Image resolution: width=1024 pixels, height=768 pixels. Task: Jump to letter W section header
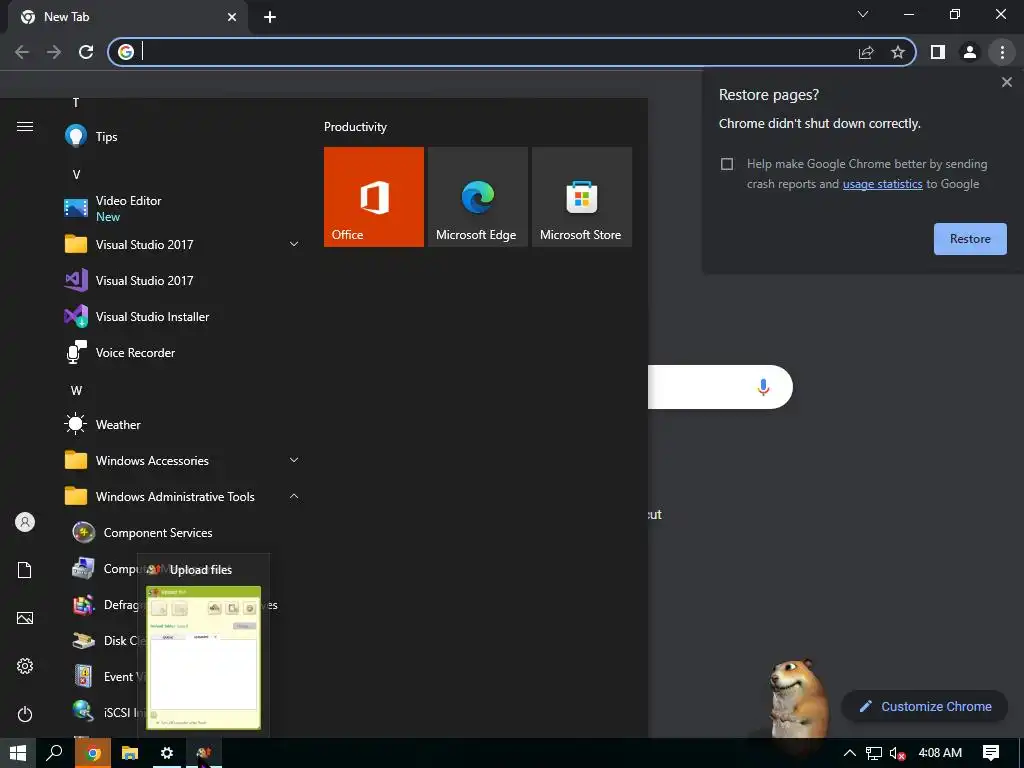(76, 391)
